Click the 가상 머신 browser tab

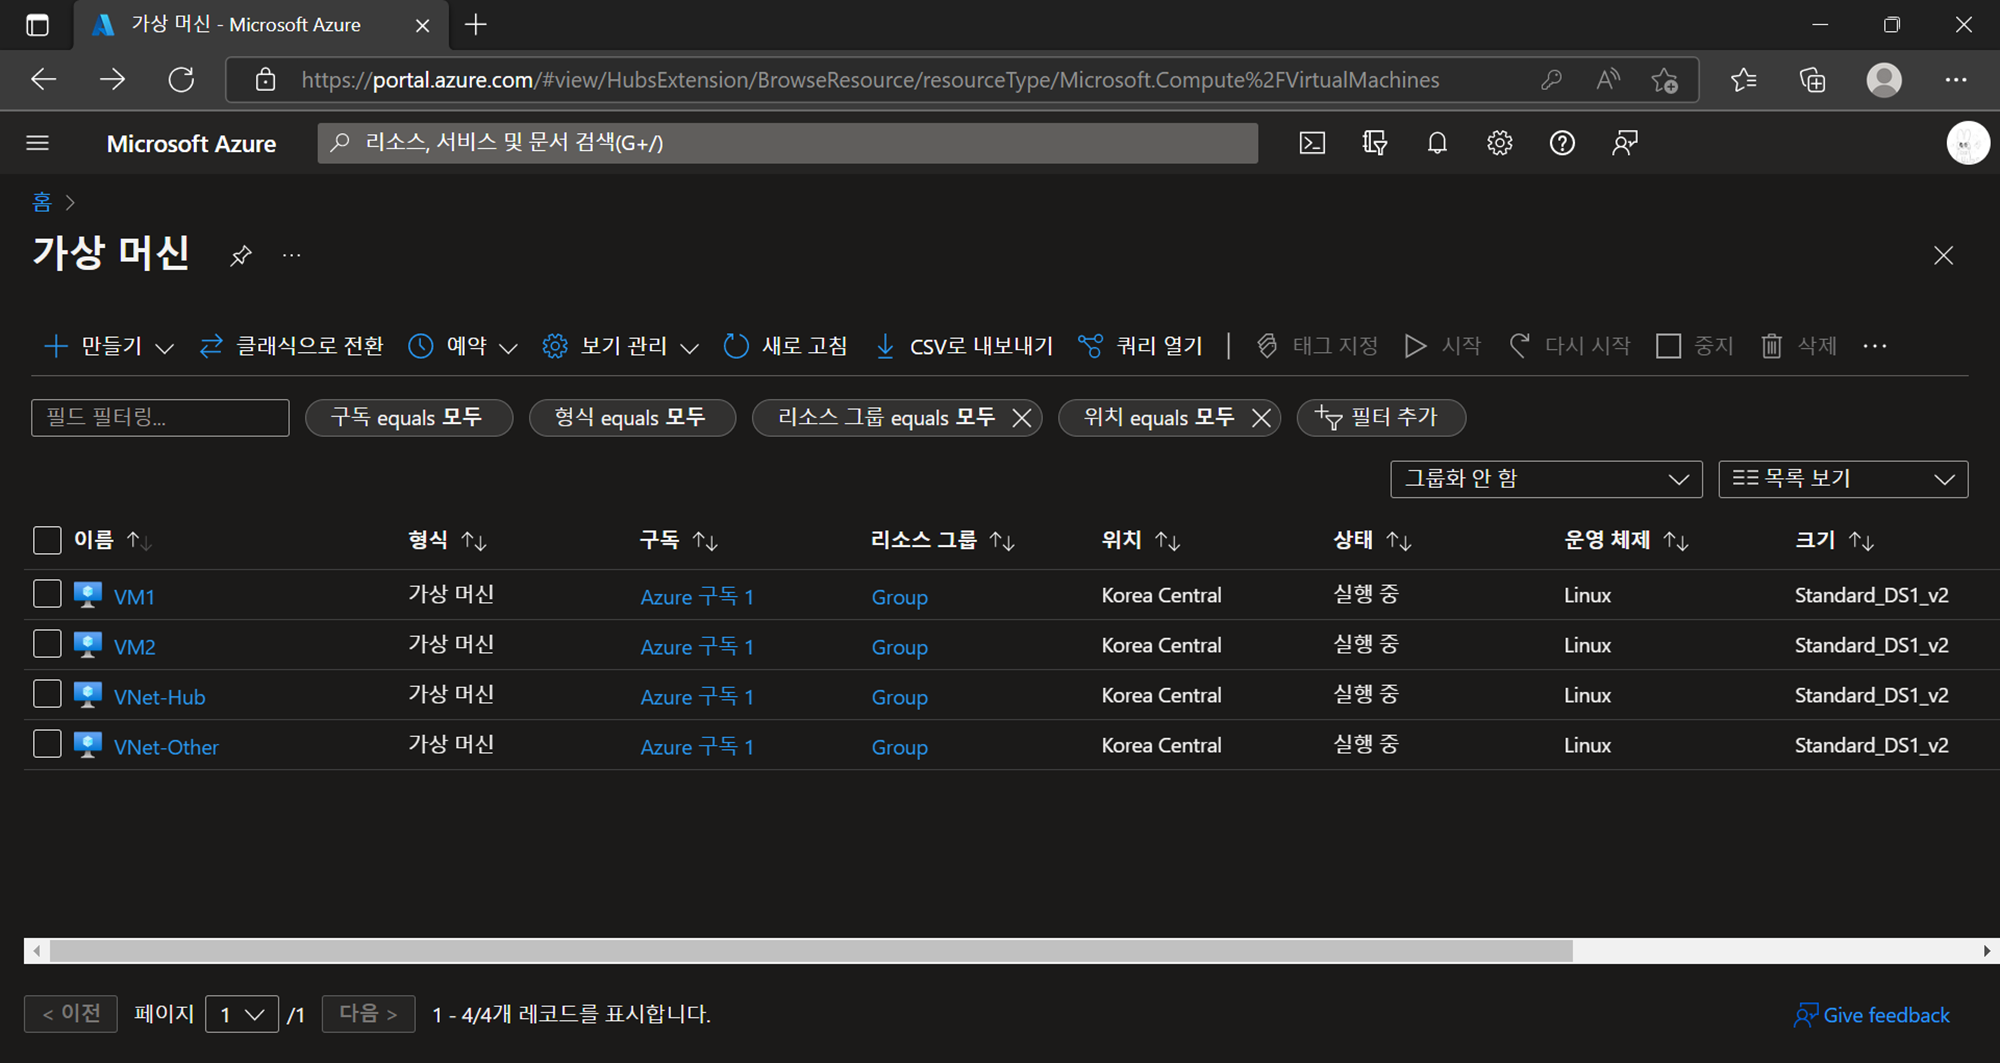260,25
